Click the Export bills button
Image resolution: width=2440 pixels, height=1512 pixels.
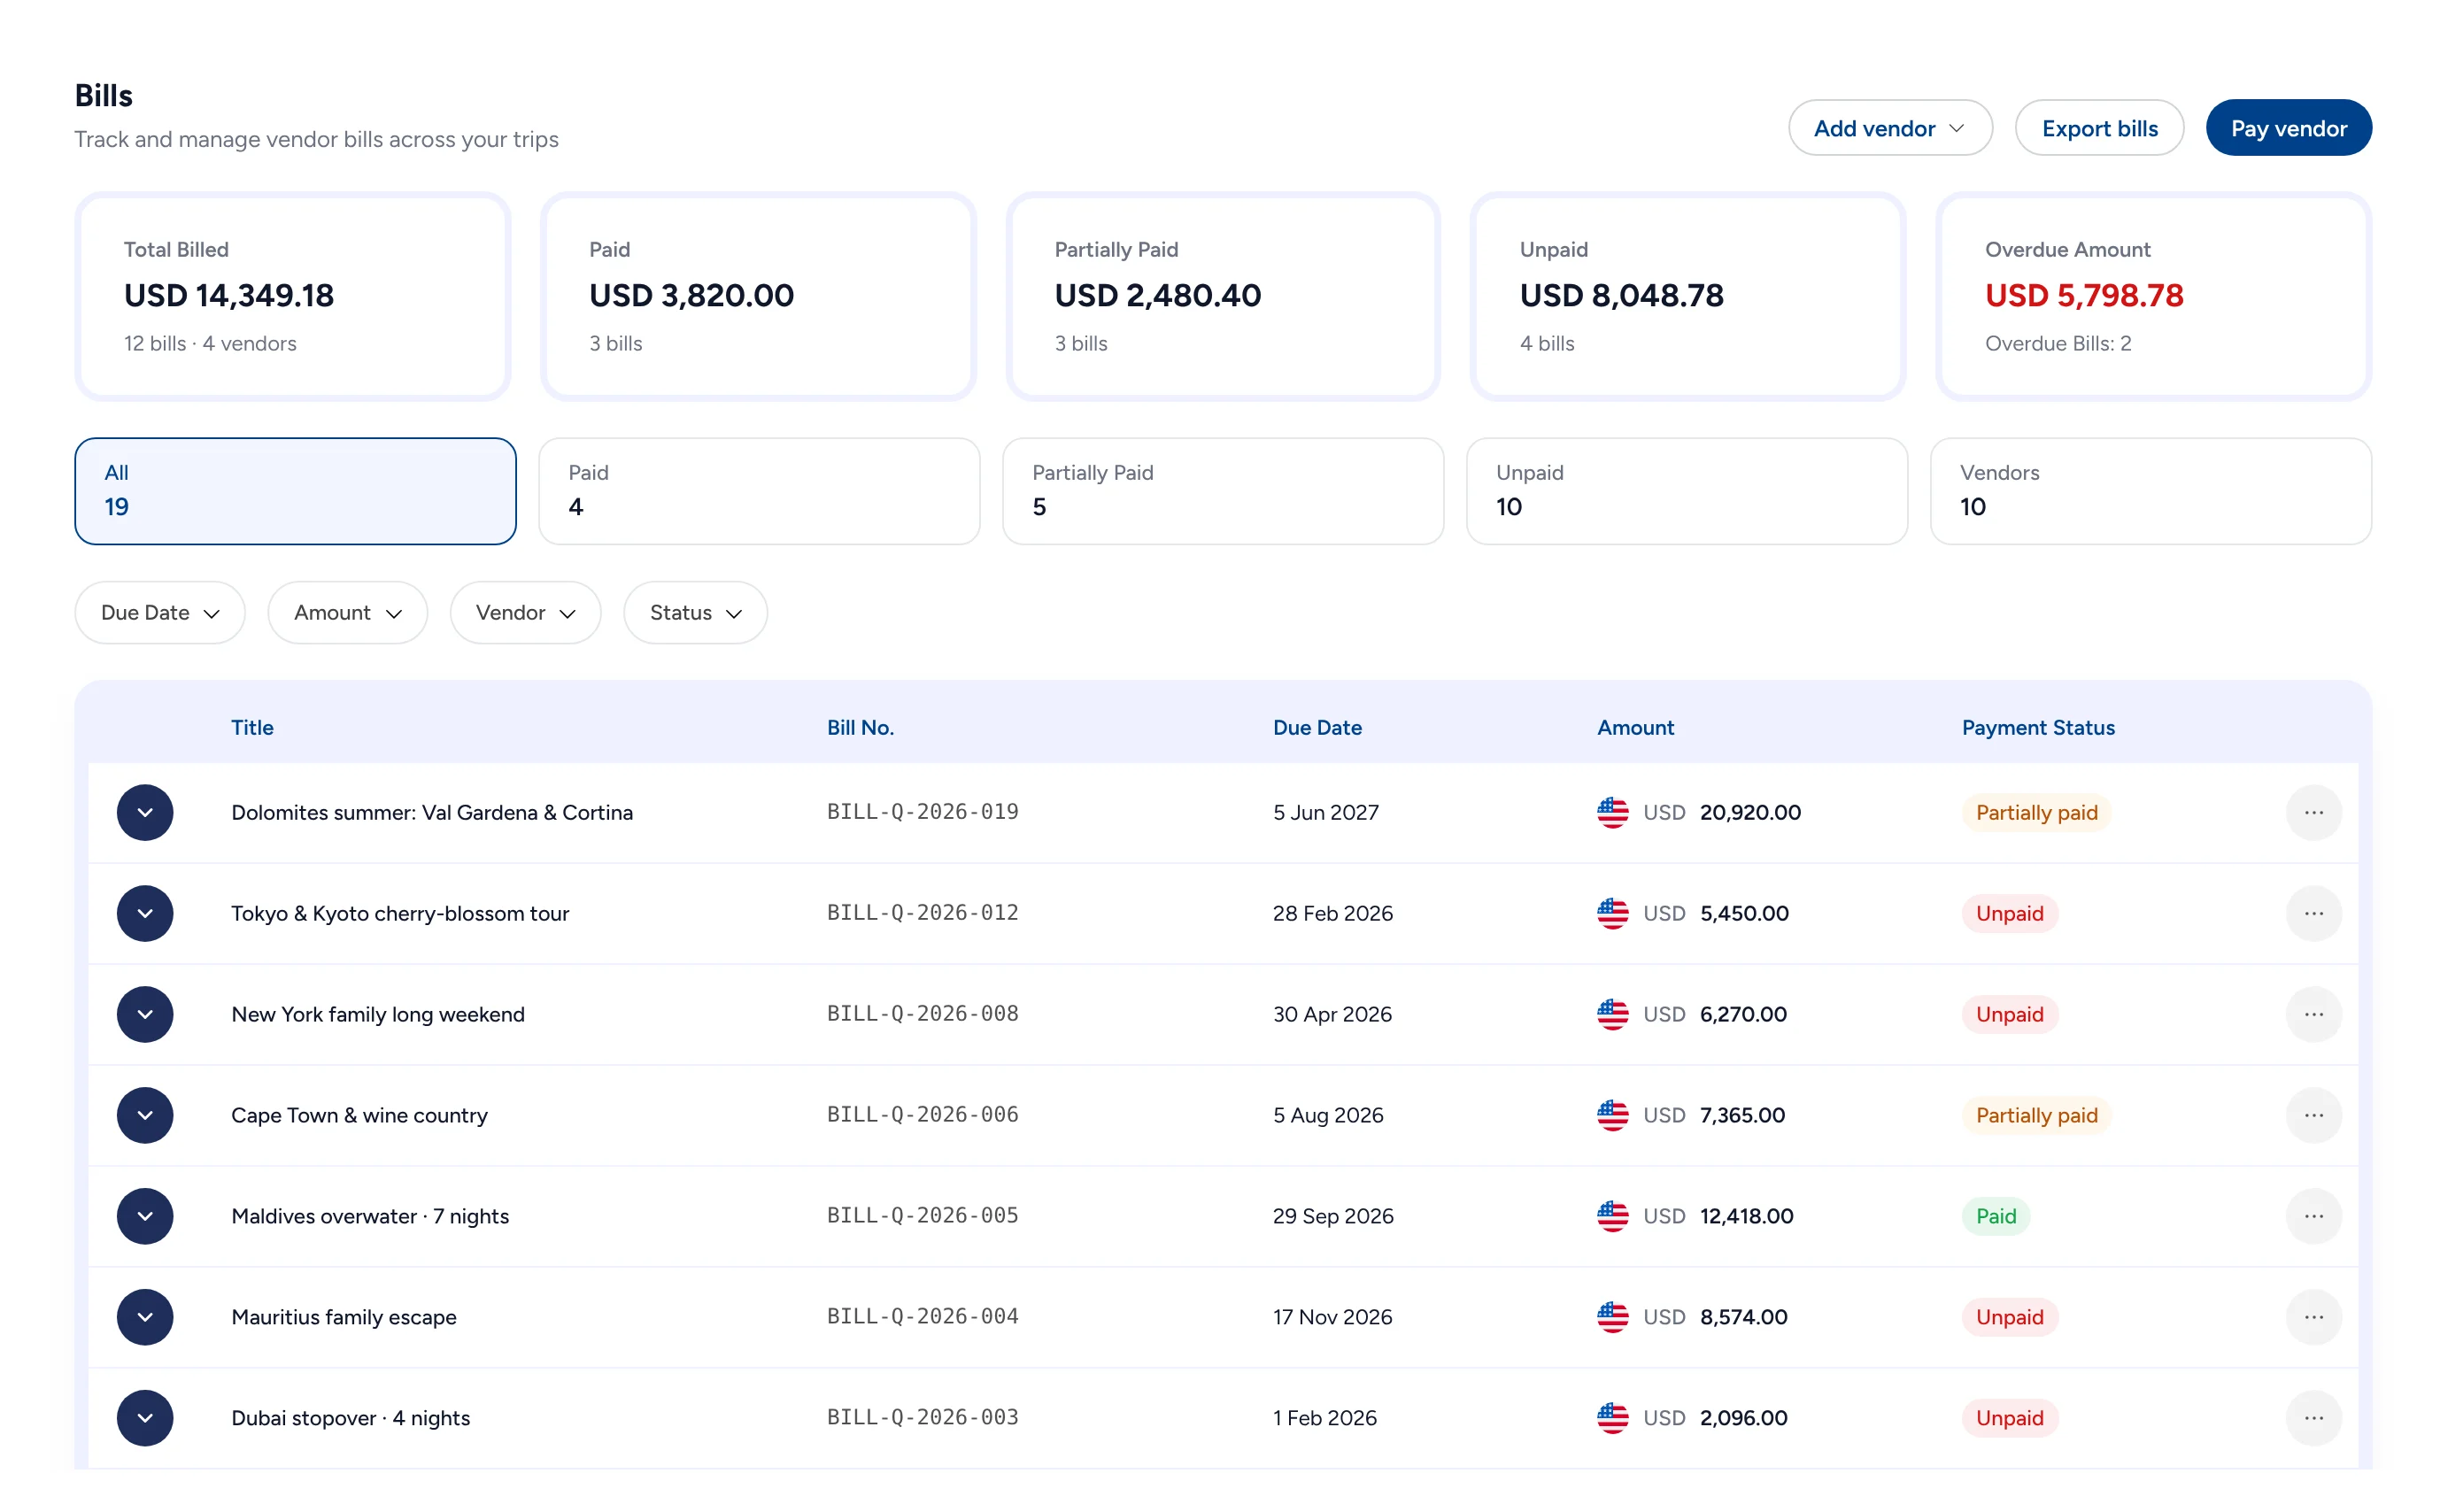click(2099, 128)
